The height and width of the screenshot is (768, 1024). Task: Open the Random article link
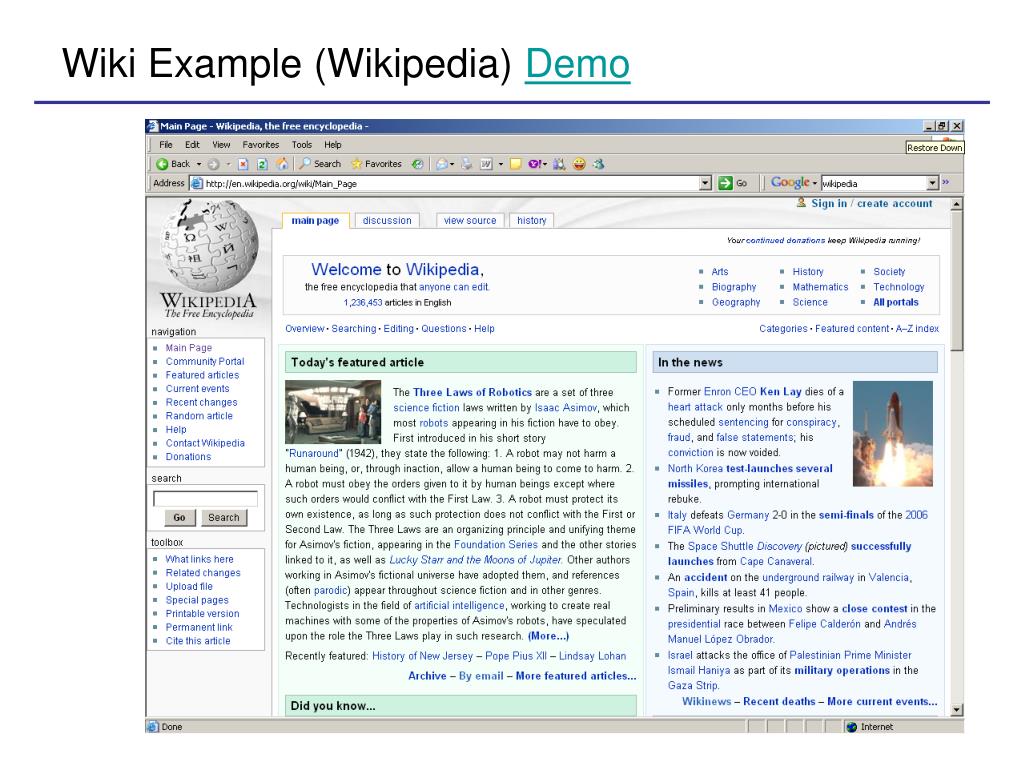(x=199, y=416)
